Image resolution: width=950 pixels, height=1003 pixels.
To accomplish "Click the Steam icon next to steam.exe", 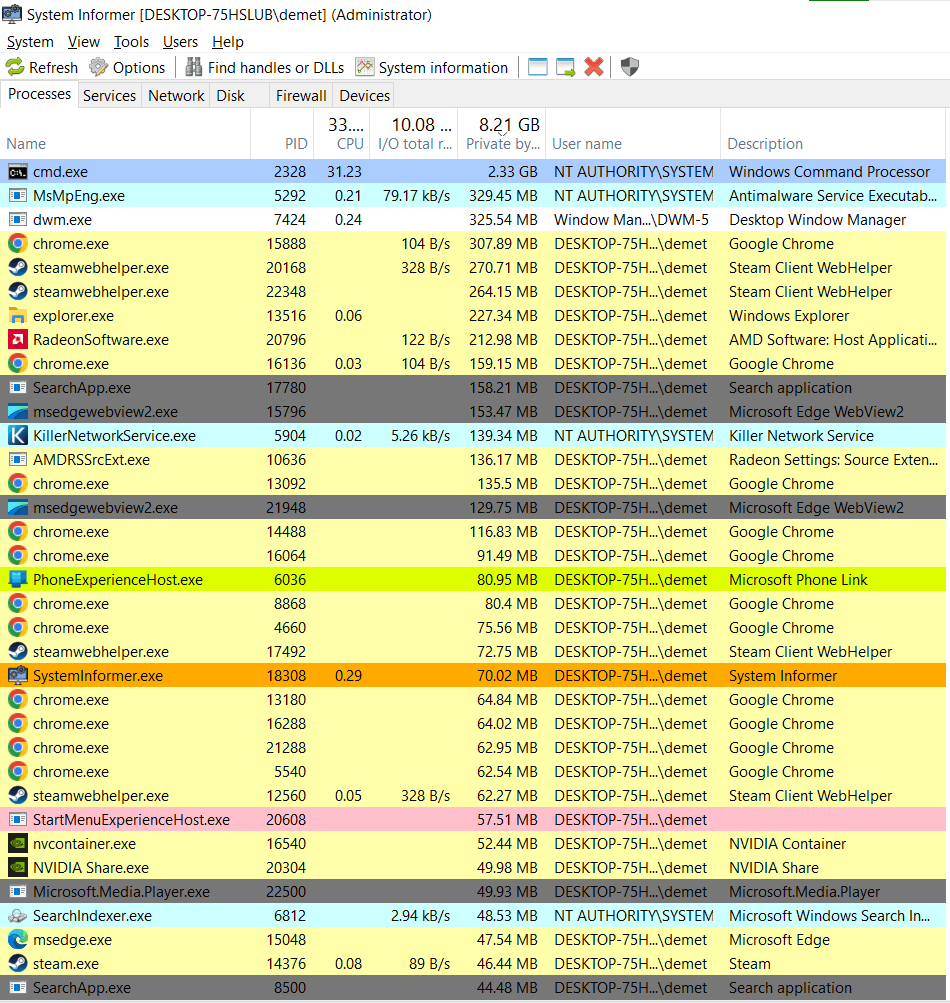I will point(16,963).
